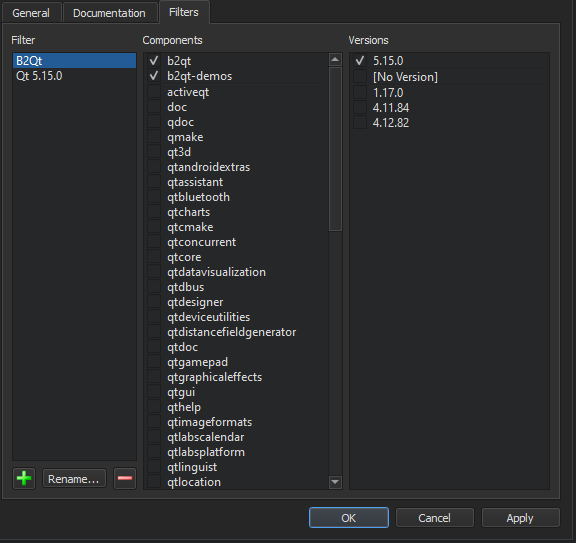This screenshot has width=576, height=543.
Task: Check the qtdoc checkbox
Action: tap(154, 347)
